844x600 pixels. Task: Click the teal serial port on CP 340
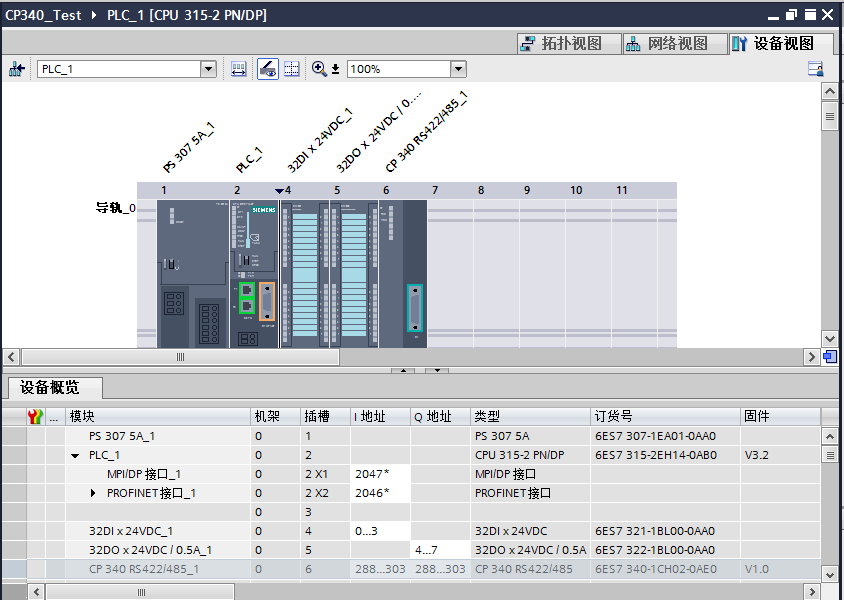(x=414, y=308)
